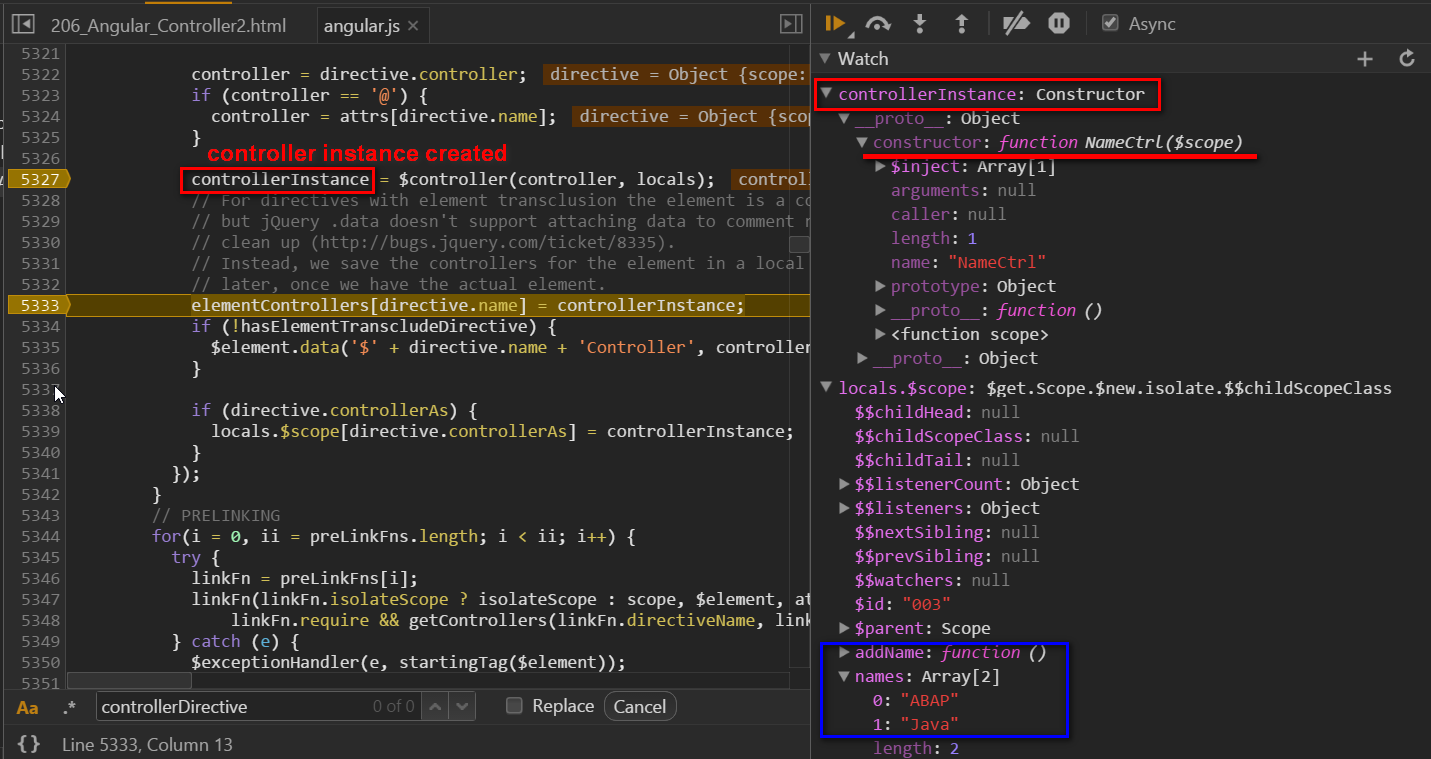Expand the $$listenerCount node
1431x759 pixels.
[846, 484]
